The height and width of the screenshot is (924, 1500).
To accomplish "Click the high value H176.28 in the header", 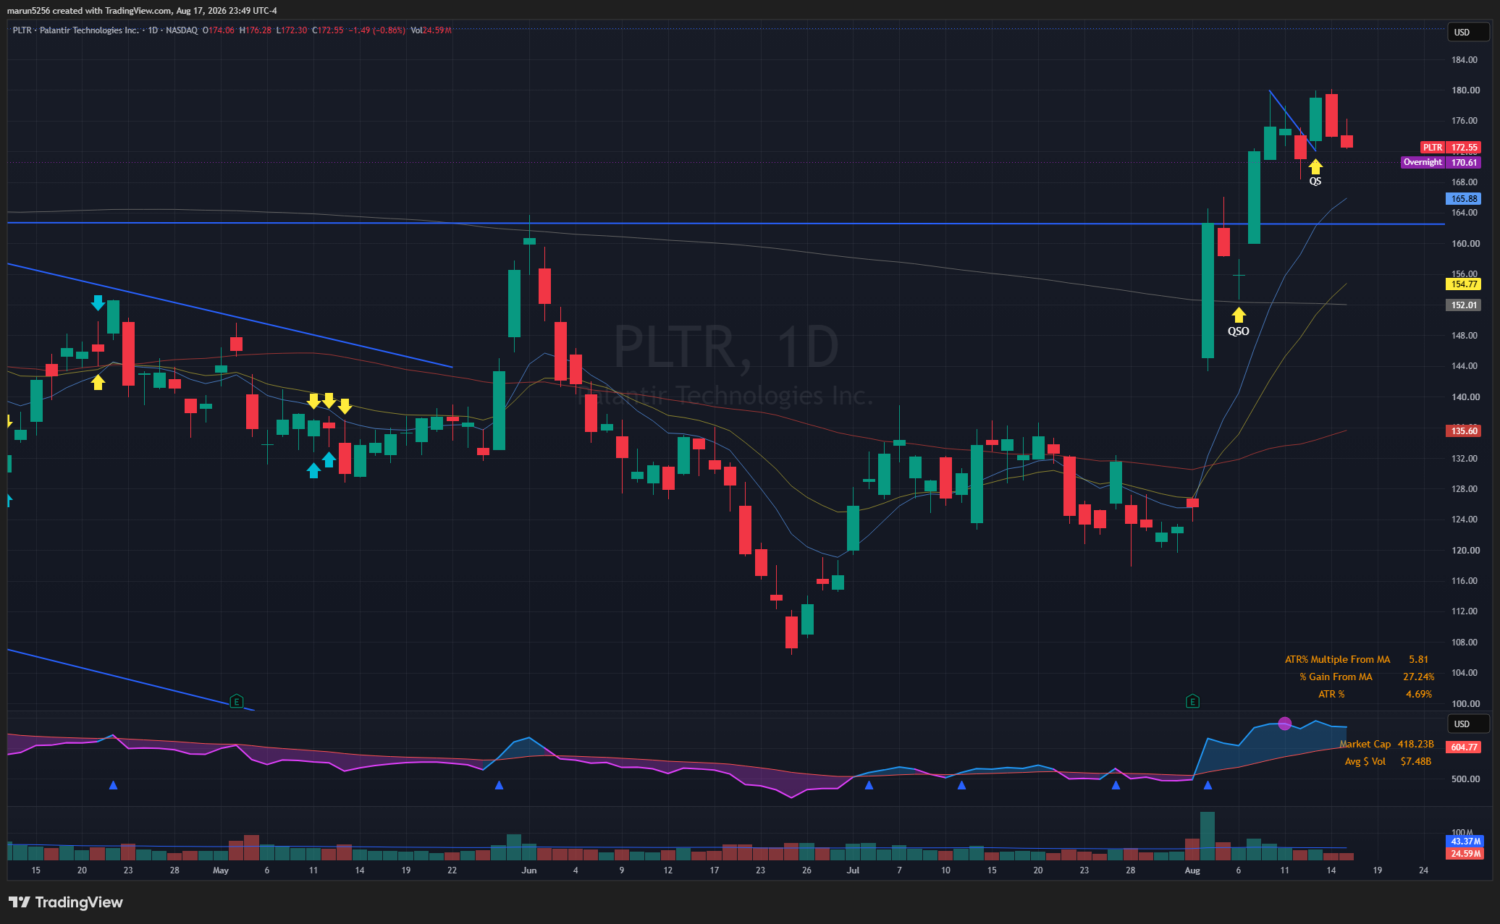I will click(x=255, y=30).
